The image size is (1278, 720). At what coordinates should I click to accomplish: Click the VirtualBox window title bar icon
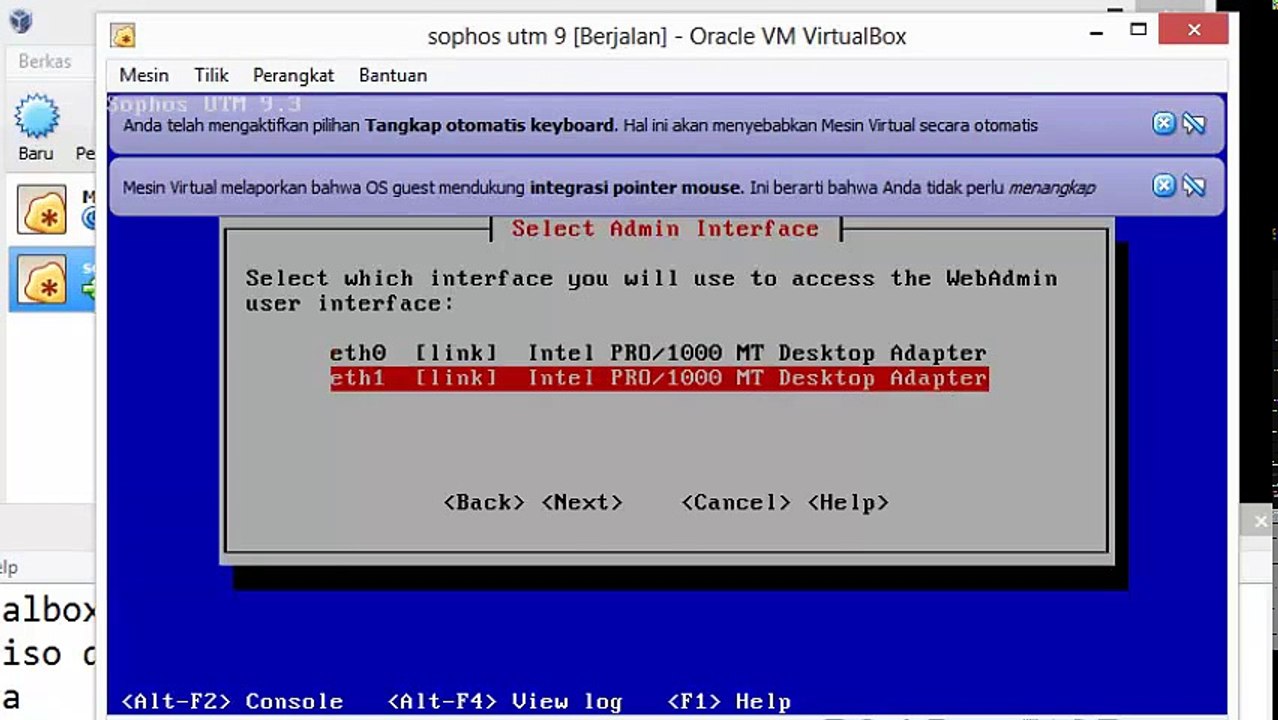124,37
